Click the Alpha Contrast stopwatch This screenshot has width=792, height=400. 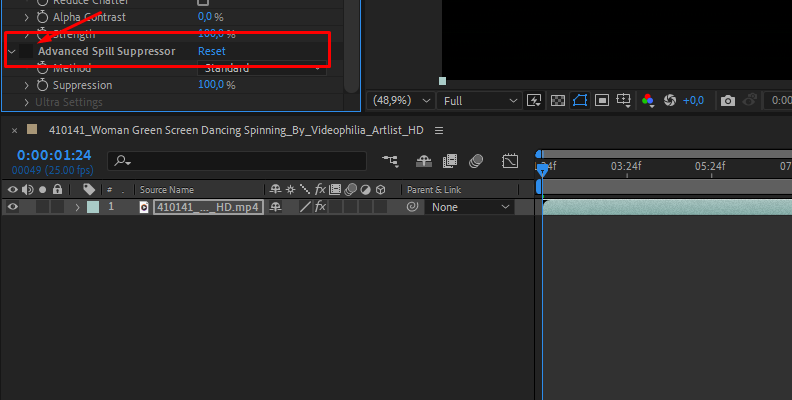tap(42, 17)
